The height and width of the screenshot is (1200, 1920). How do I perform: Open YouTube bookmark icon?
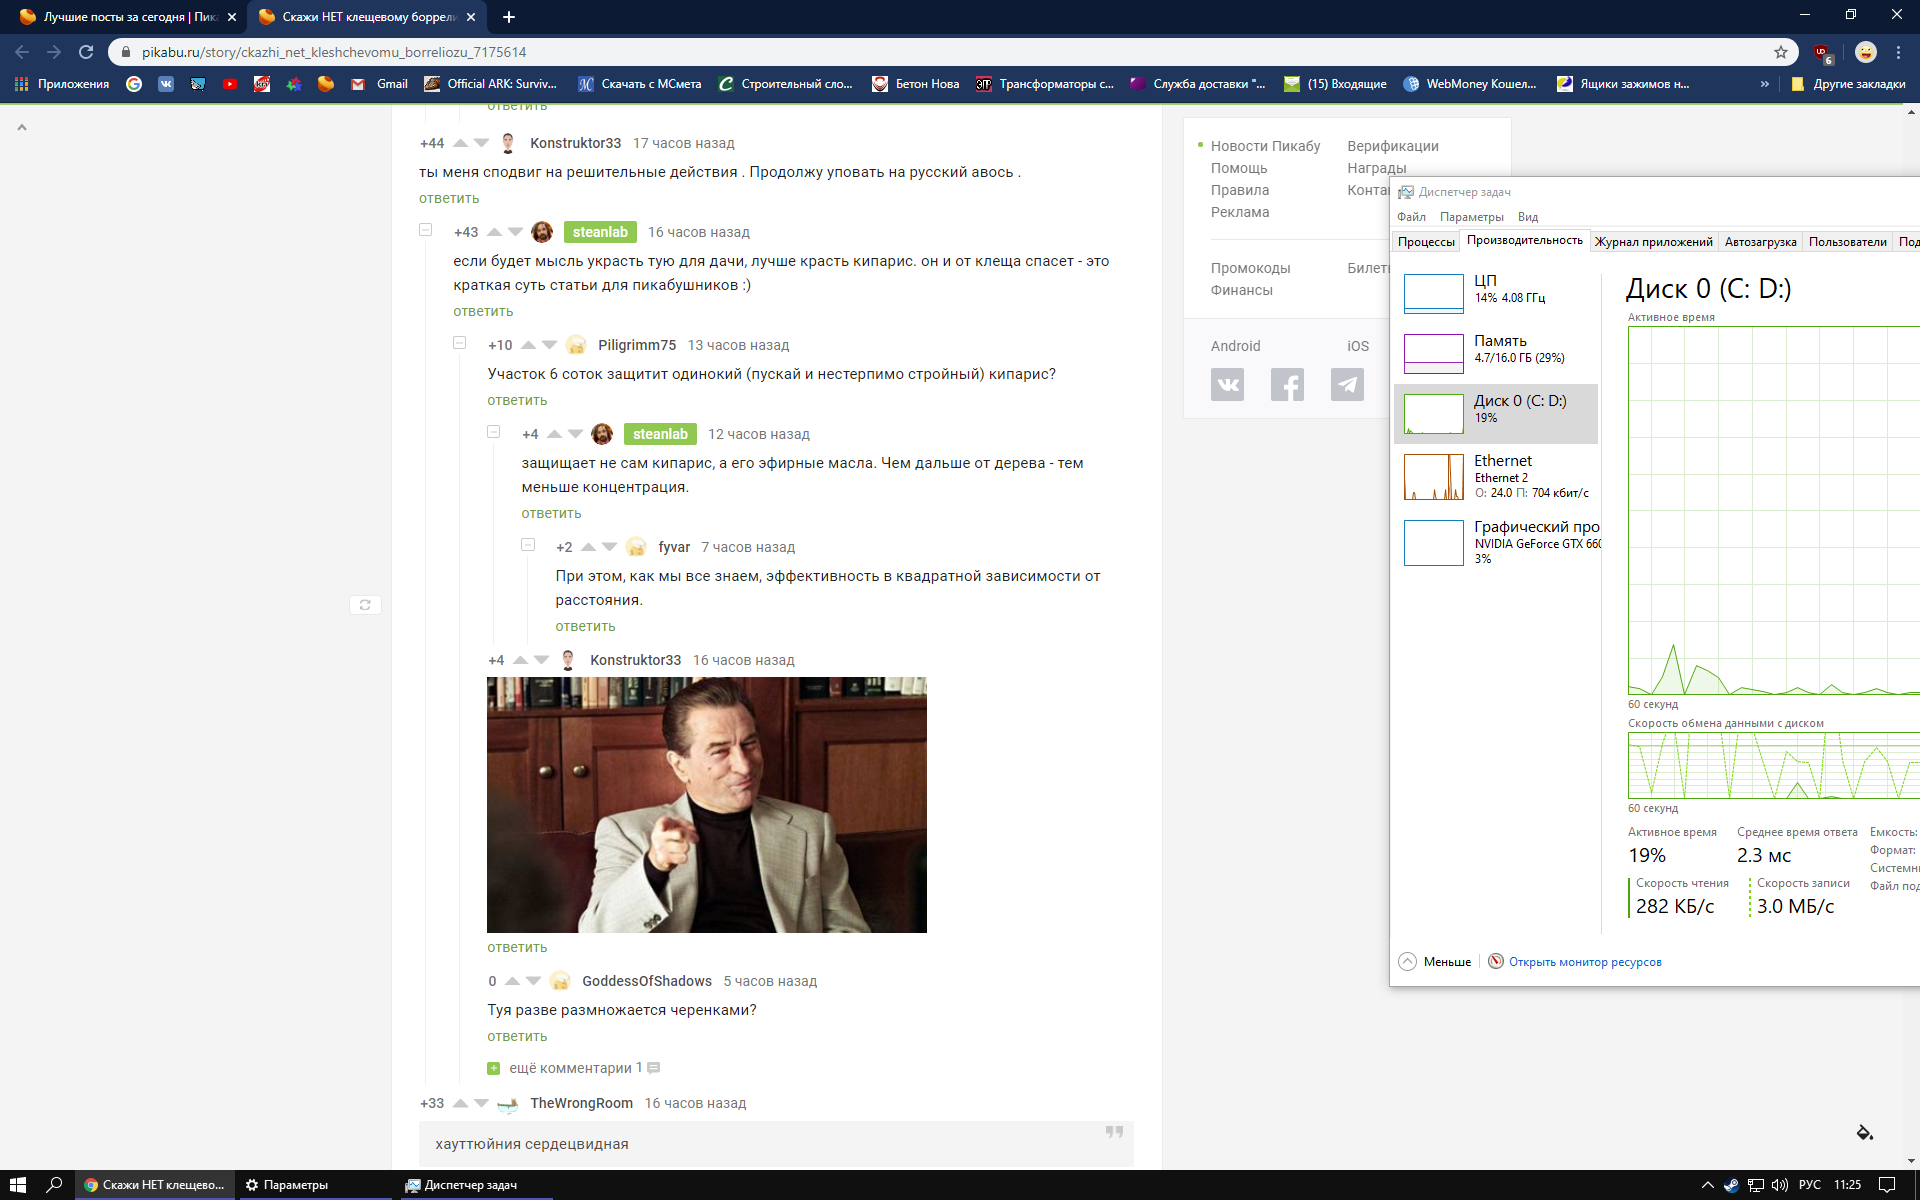click(230, 84)
